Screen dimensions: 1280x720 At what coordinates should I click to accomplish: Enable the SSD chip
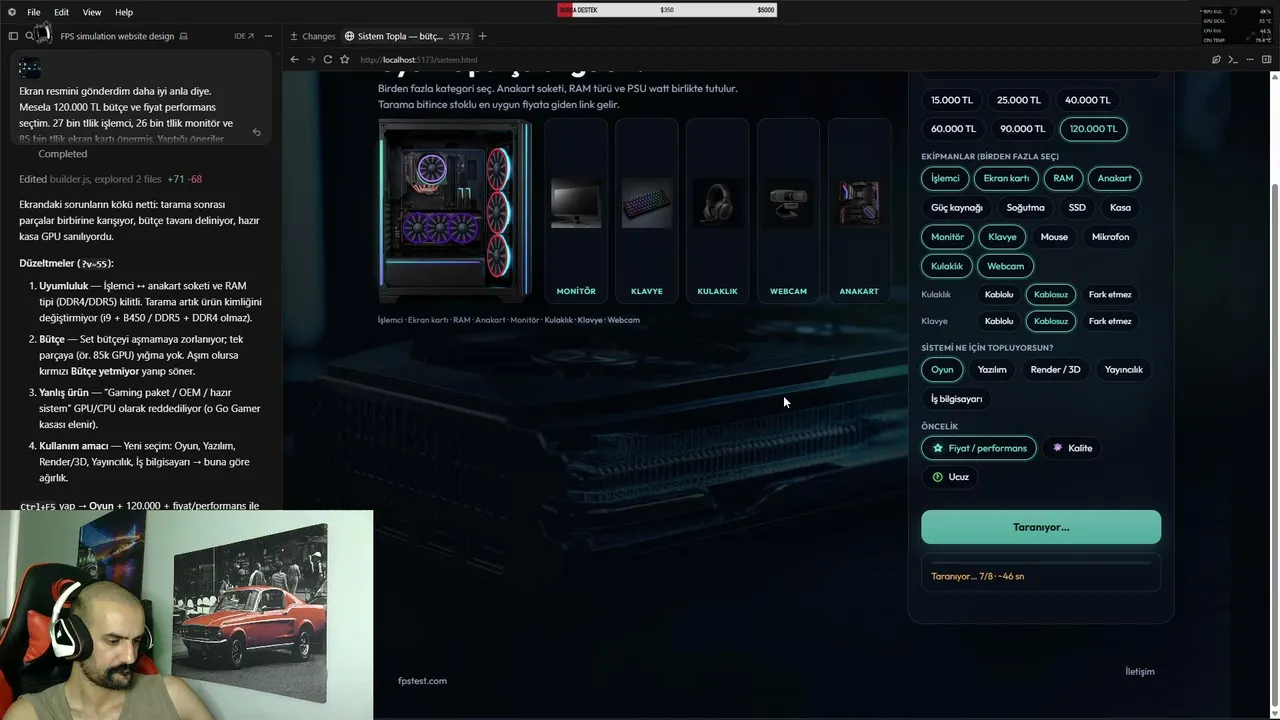(x=1077, y=208)
